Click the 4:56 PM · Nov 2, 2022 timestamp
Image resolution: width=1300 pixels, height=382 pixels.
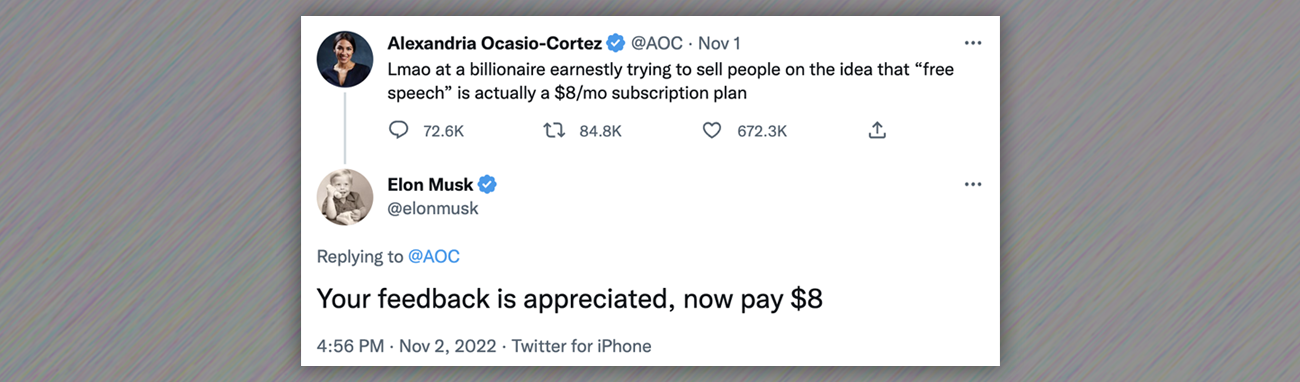tap(405, 346)
